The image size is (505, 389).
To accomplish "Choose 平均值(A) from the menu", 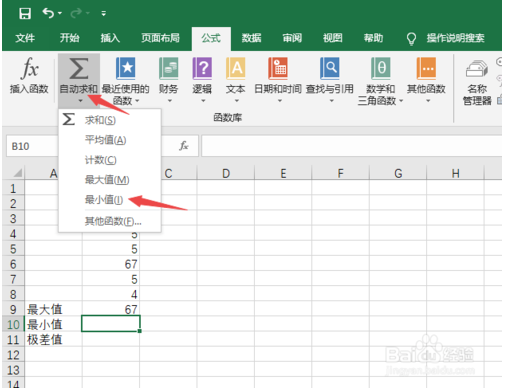I will (x=110, y=140).
